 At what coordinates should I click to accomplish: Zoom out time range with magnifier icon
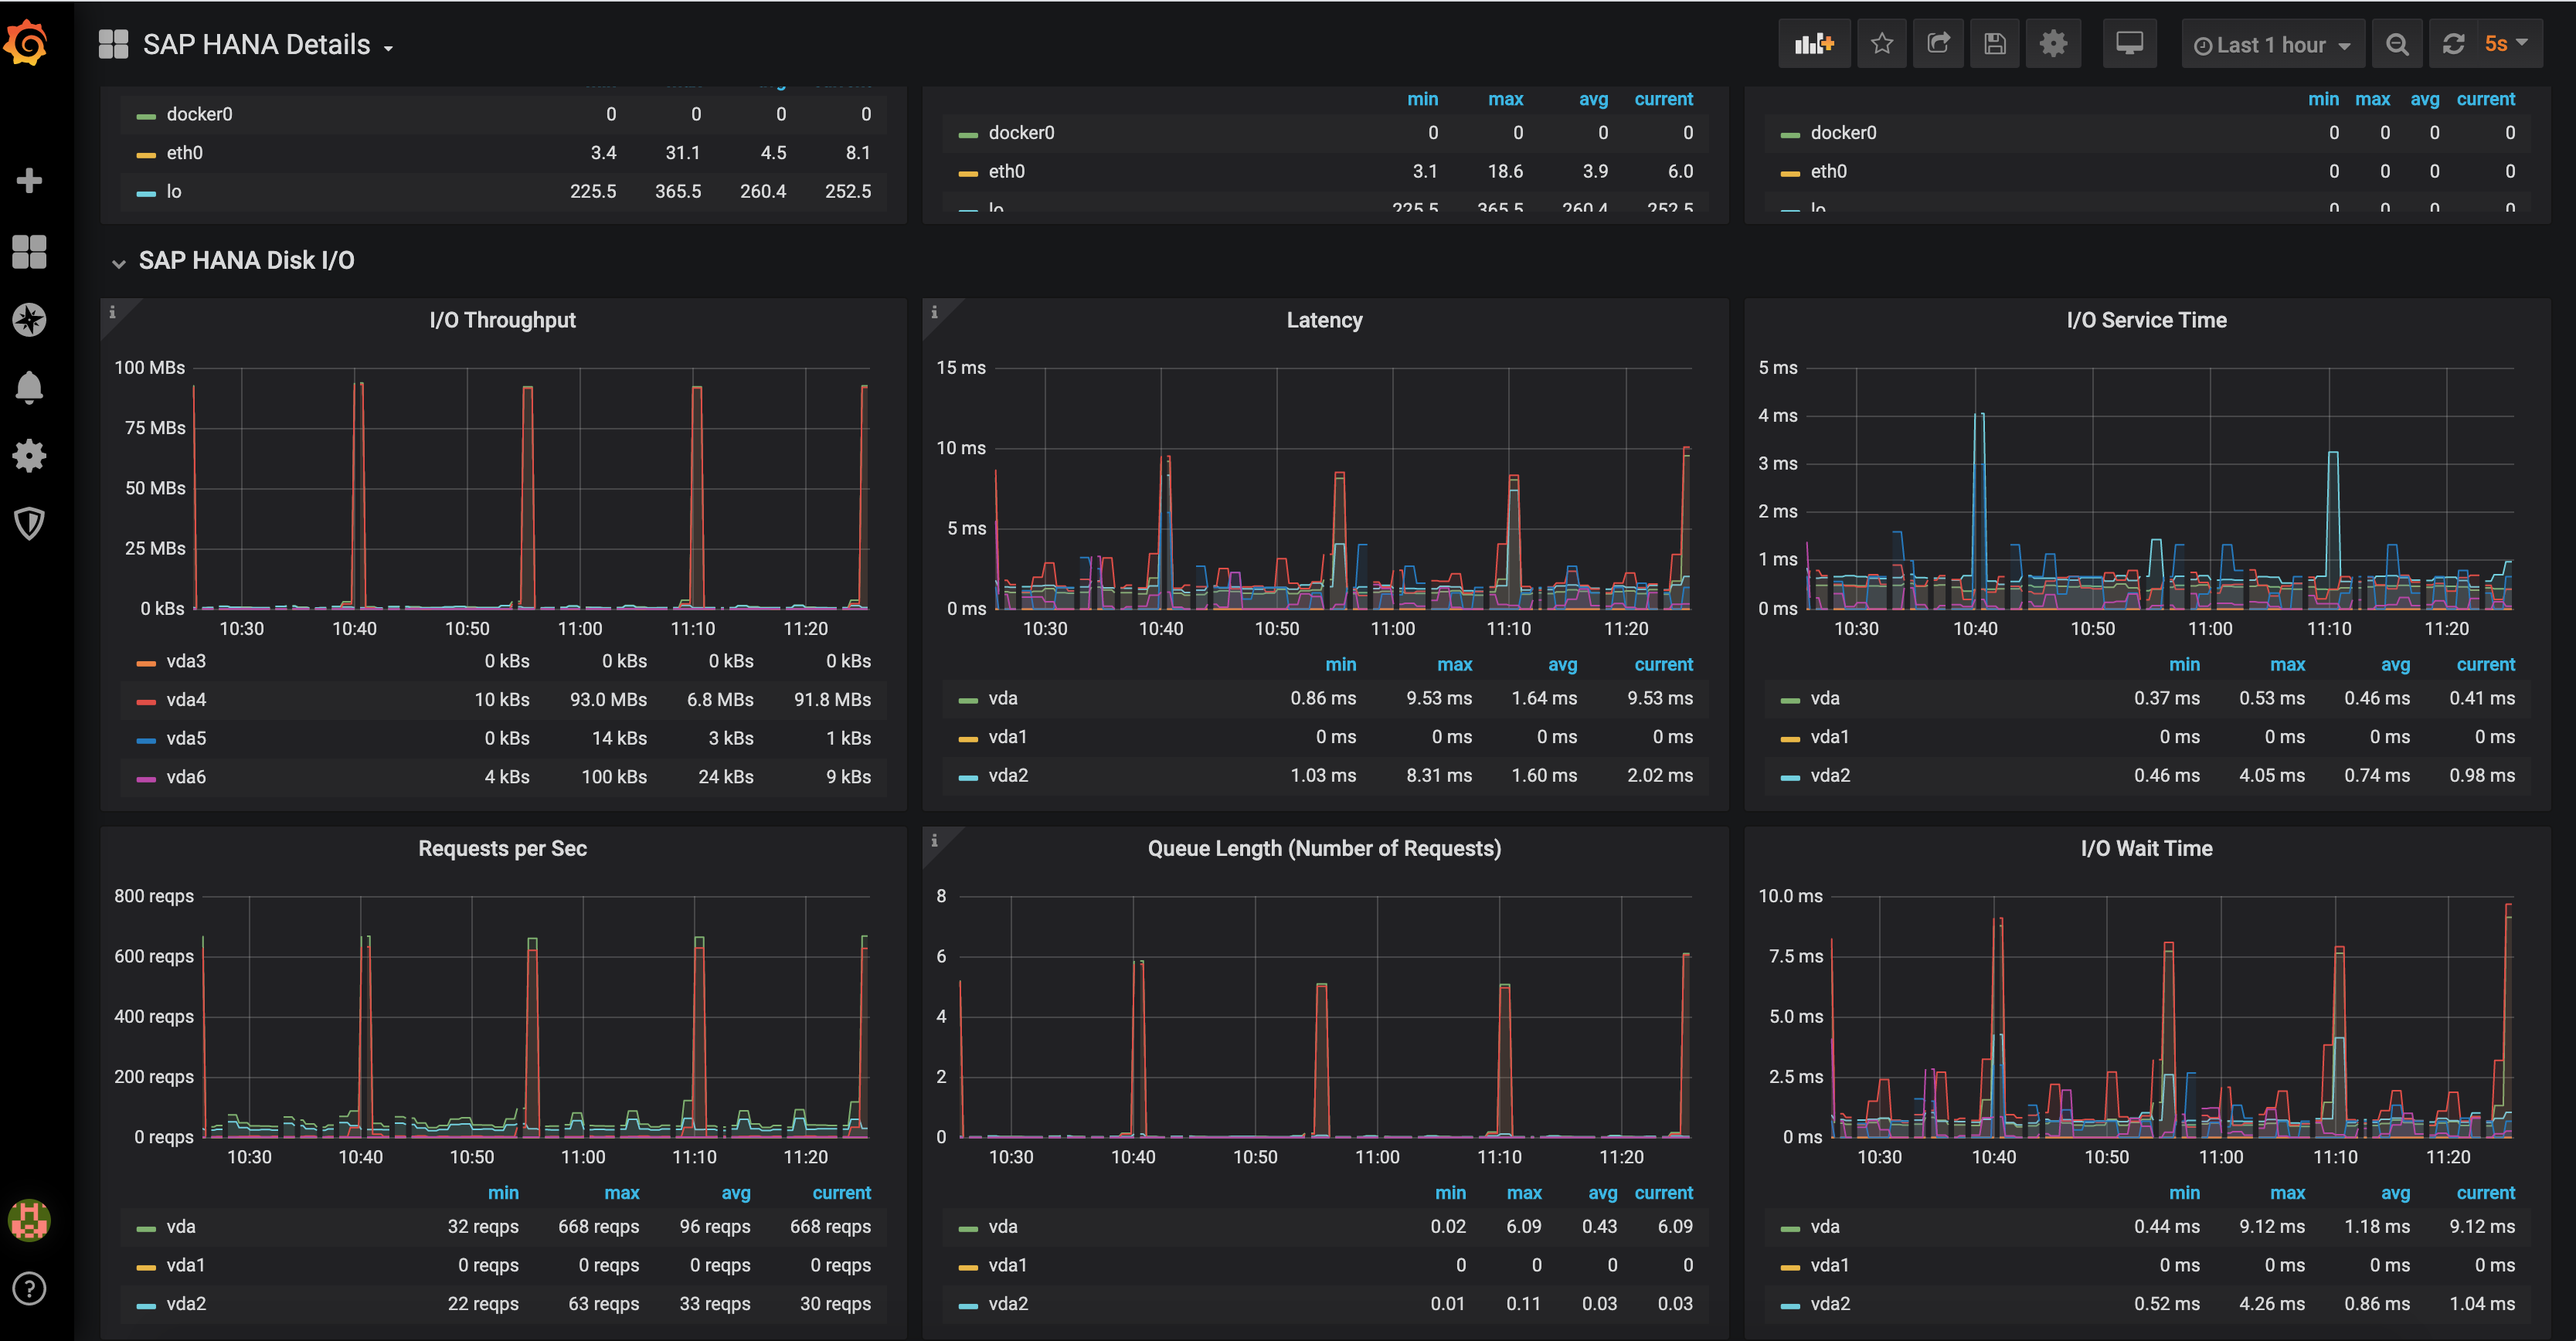pyautogui.click(x=2397, y=44)
